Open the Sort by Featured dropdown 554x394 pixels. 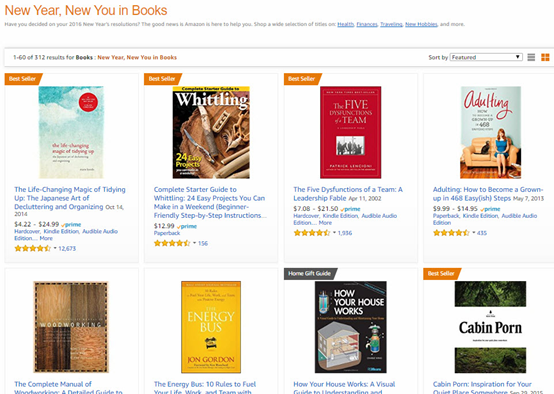point(486,57)
